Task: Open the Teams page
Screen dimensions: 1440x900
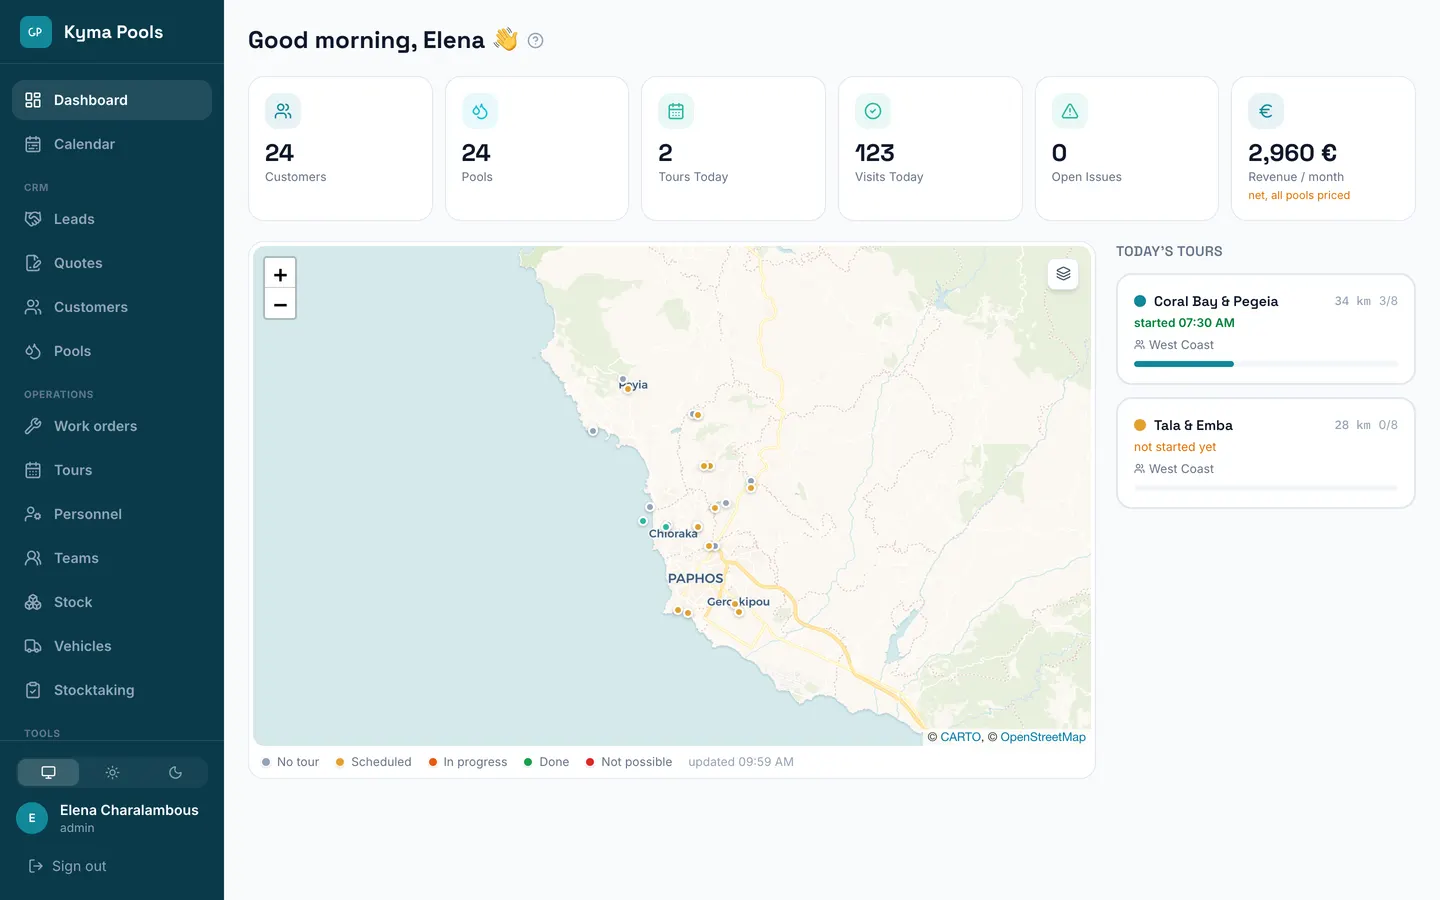Action: pos(112,558)
